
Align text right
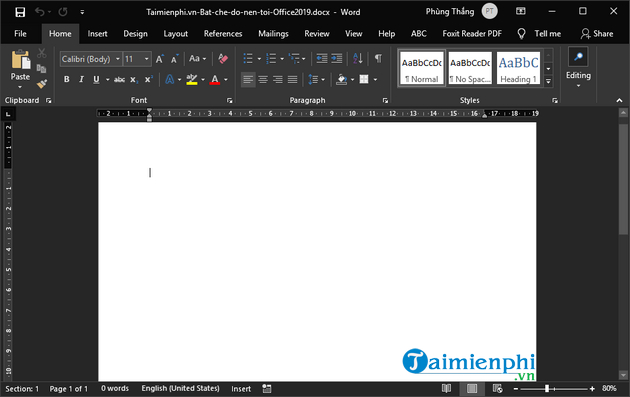278,80
